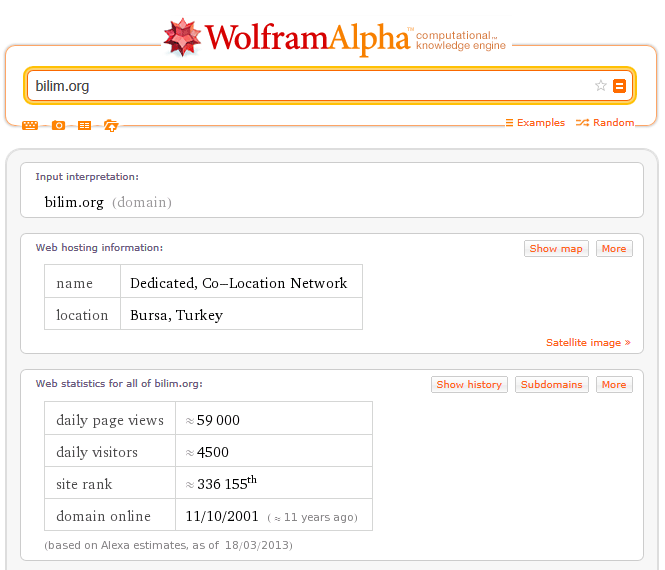Click the 'location' row label
Screen dimensions: 665x570
(x=82, y=315)
